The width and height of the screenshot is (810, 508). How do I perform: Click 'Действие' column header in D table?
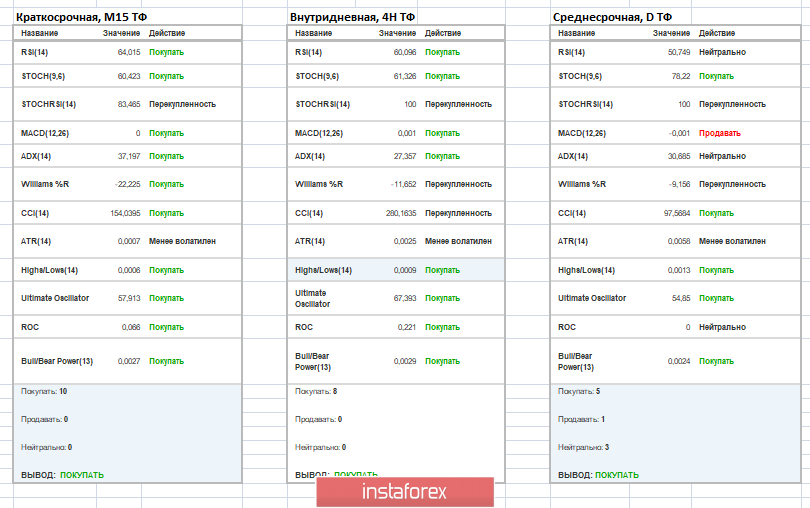pyautogui.click(x=716, y=33)
